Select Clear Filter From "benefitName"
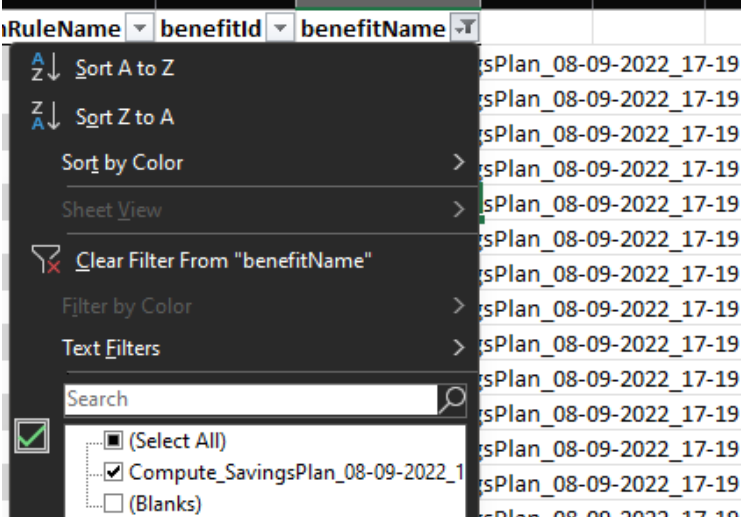The height and width of the screenshot is (517, 741). click(224, 261)
